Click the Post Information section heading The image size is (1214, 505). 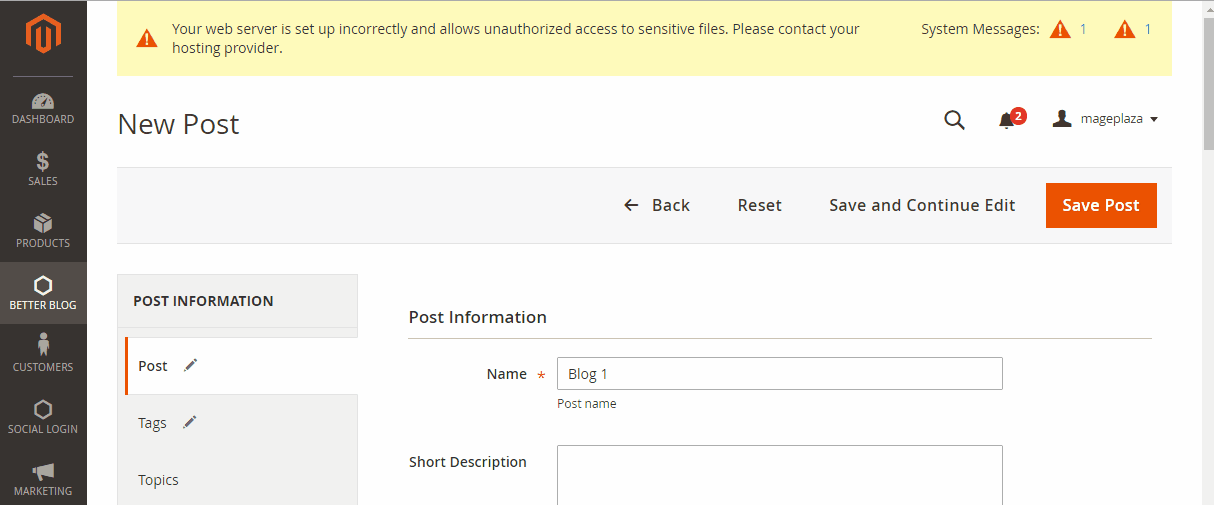click(x=478, y=317)
